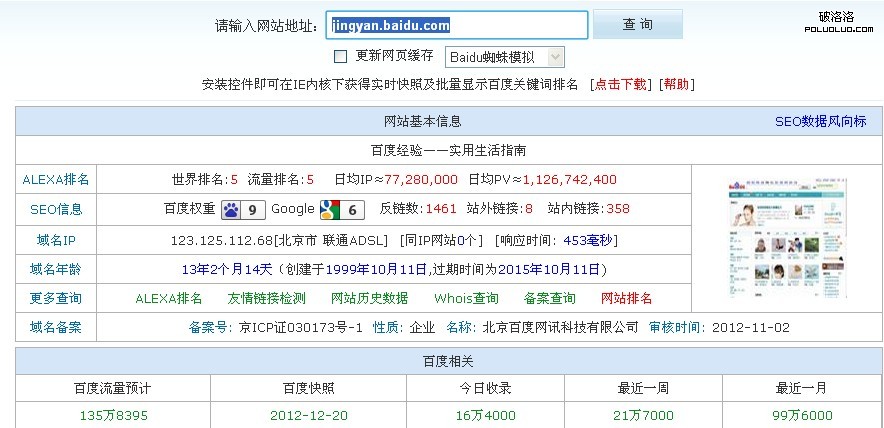Click the 更多查询 row label
The height and width of the screenshot is (428, 884).
[x=56, y=298]
